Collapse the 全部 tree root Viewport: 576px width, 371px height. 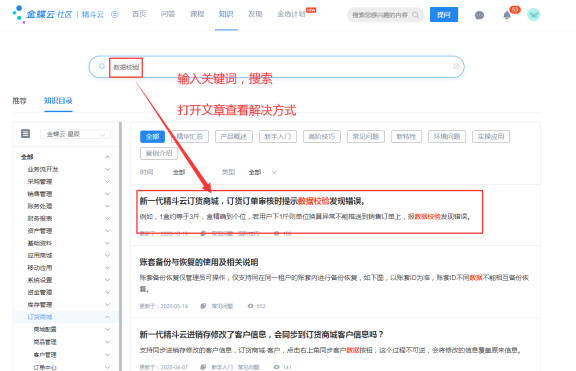107,157
